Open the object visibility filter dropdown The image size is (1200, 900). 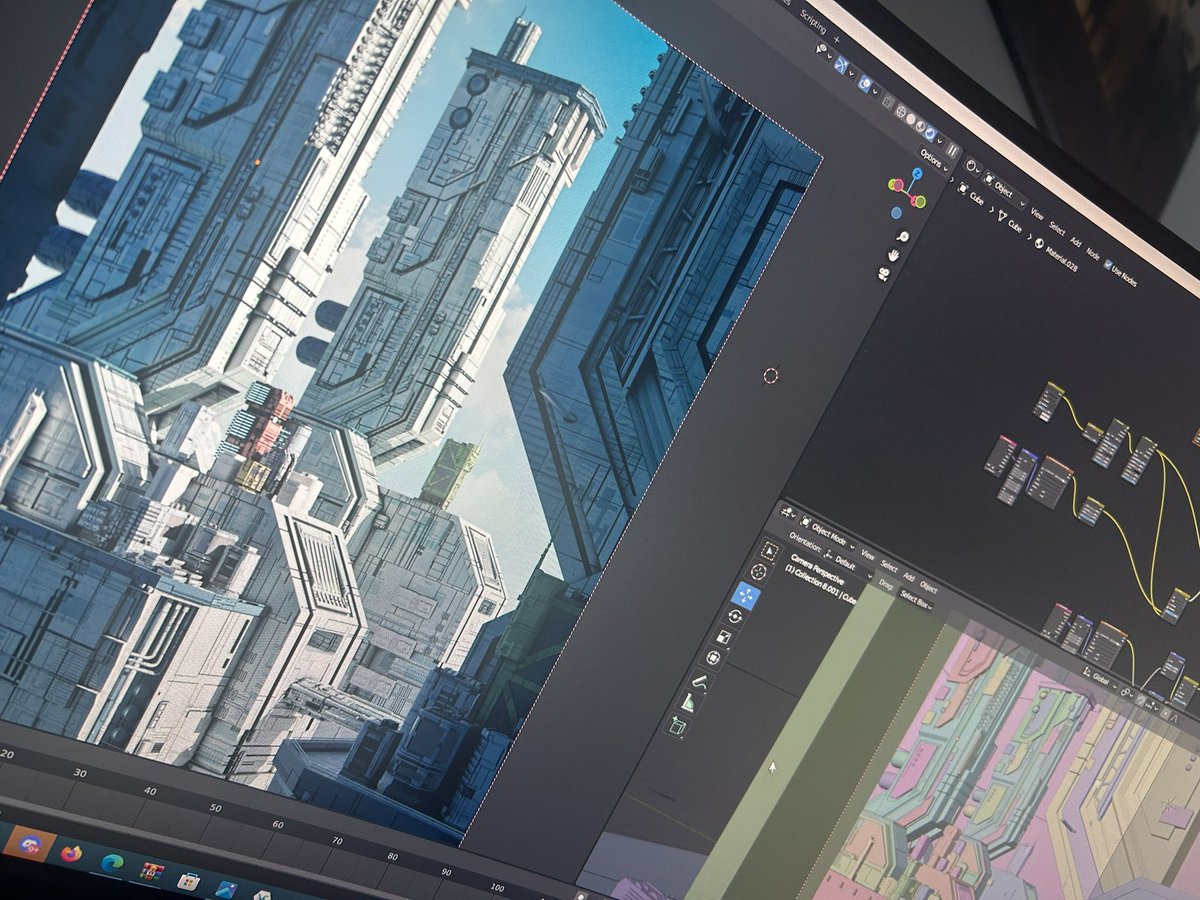[825, 51]
